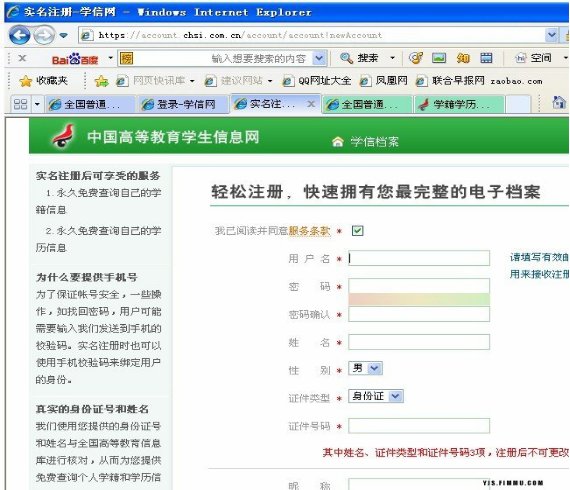
Task: Expand the address bar history dropdown
Action: pyautogui.click(x=552, y=35)
